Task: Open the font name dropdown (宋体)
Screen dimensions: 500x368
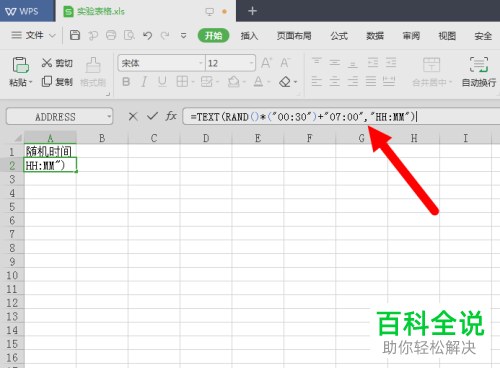Action: pos(201,63)
